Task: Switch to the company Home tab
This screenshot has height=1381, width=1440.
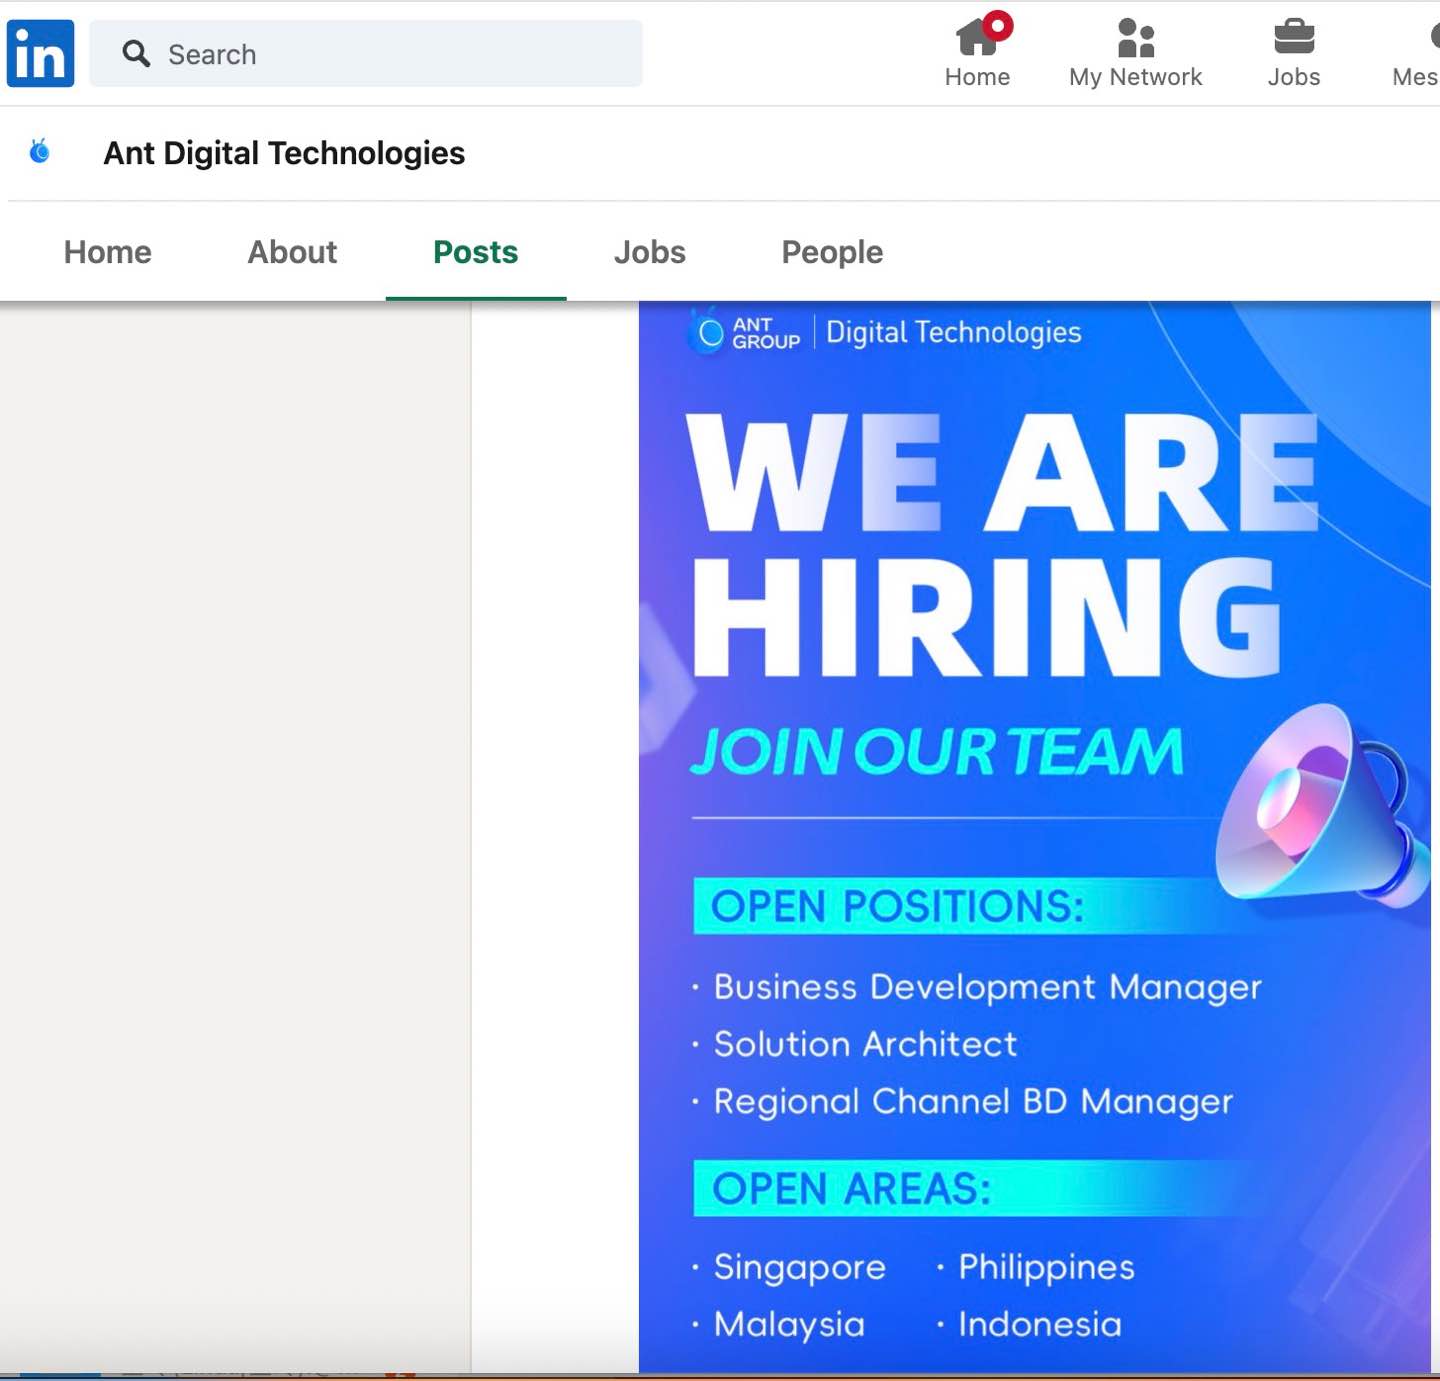Action: 108,252
